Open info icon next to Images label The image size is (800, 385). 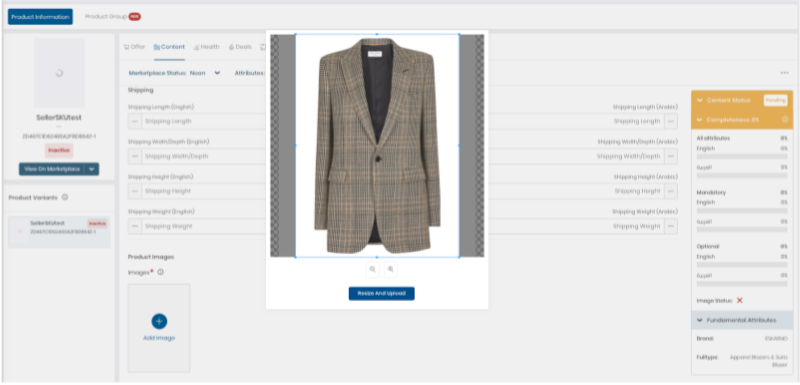(x=161, y=272)
